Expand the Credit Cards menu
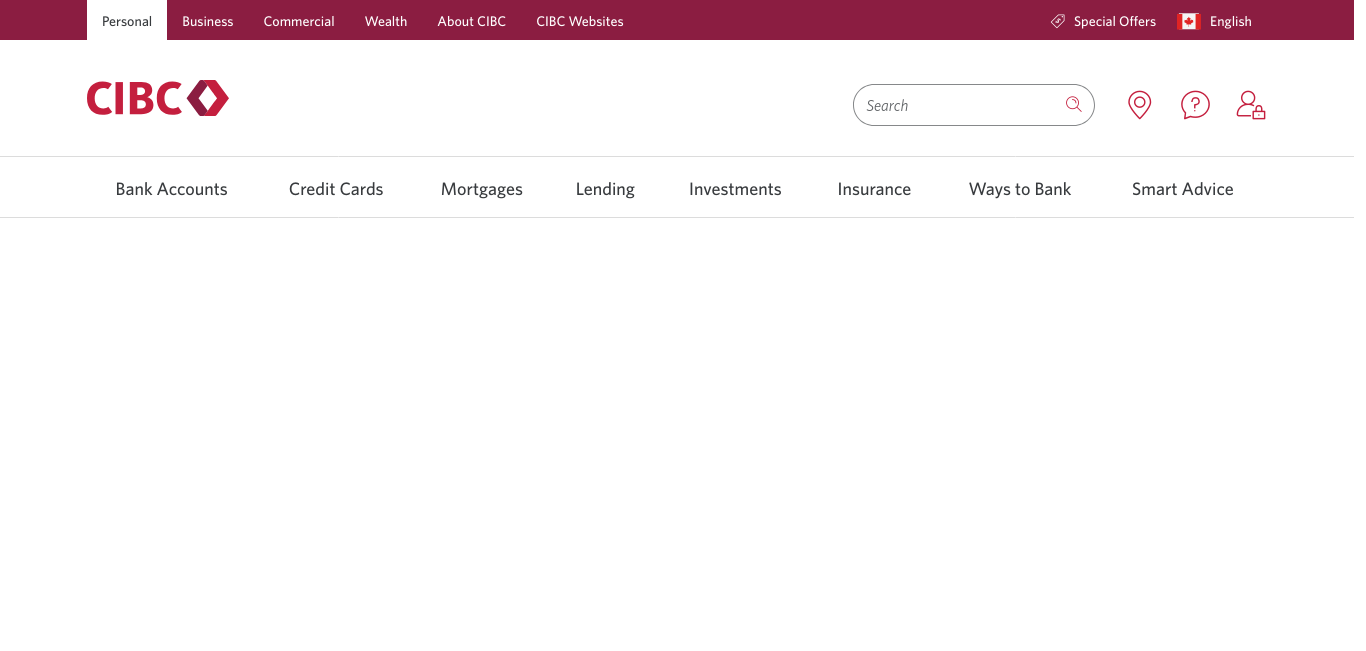Viewport: 1366px width, 651px height. point(336,189)
